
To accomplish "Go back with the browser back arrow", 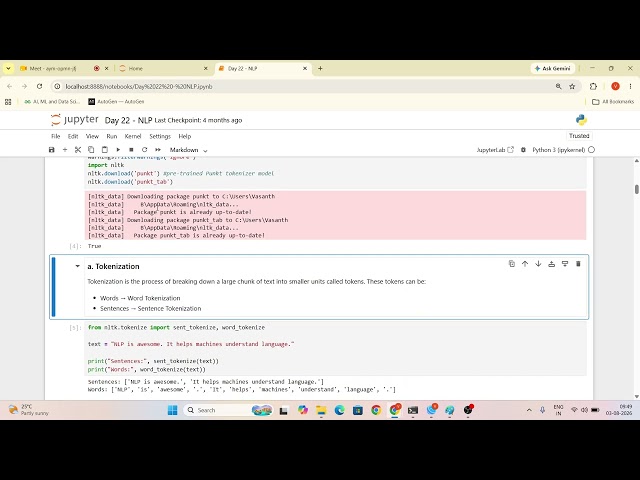I will click(x=9, y=87).
